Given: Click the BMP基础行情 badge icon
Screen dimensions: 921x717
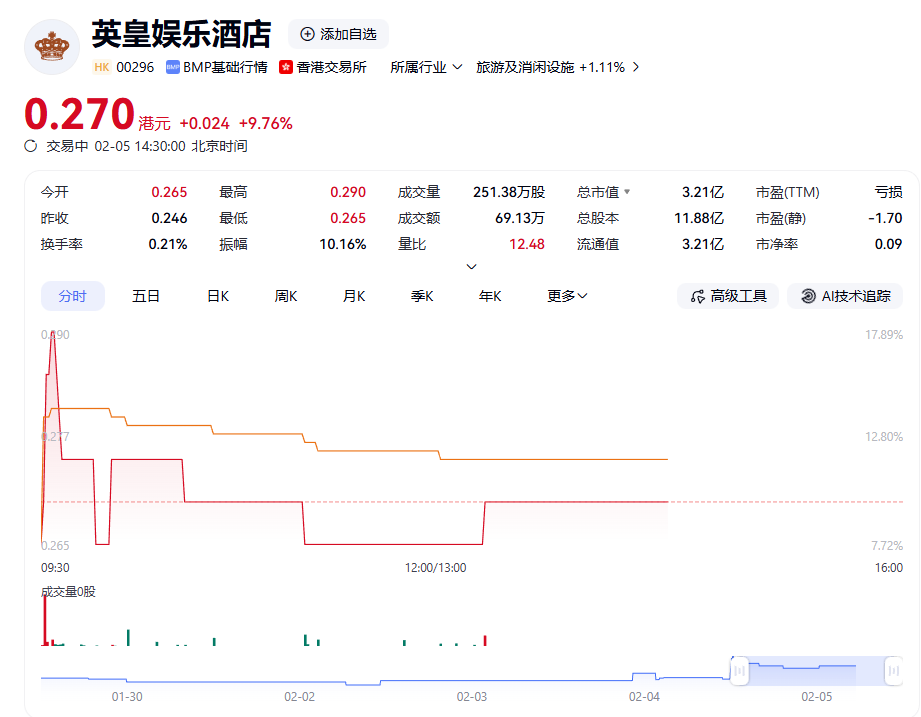Looking at the screenshot, I should point(171,66).
